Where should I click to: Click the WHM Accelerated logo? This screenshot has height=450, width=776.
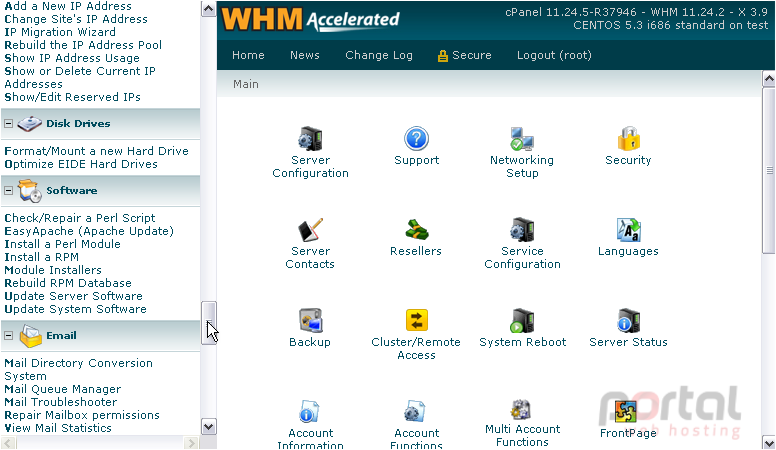point(310,20)
